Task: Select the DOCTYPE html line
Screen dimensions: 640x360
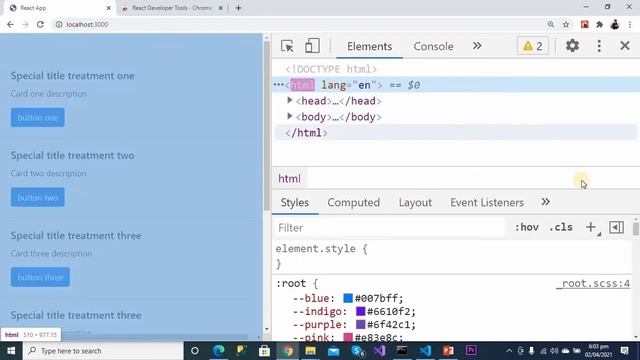Action: (331, 69)
